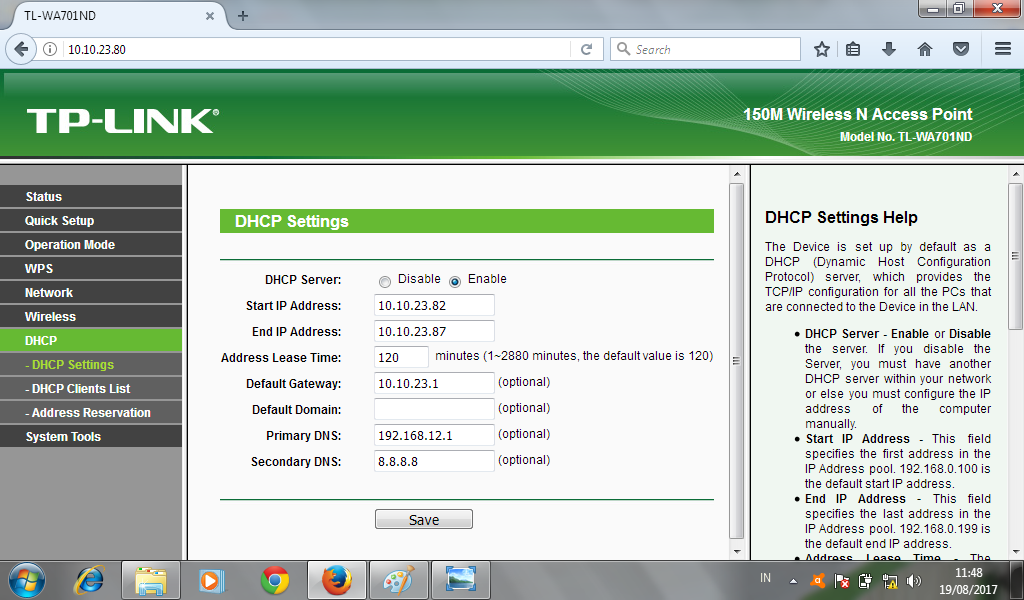Click the help pane scrollbar thumb

(1016, 255)
